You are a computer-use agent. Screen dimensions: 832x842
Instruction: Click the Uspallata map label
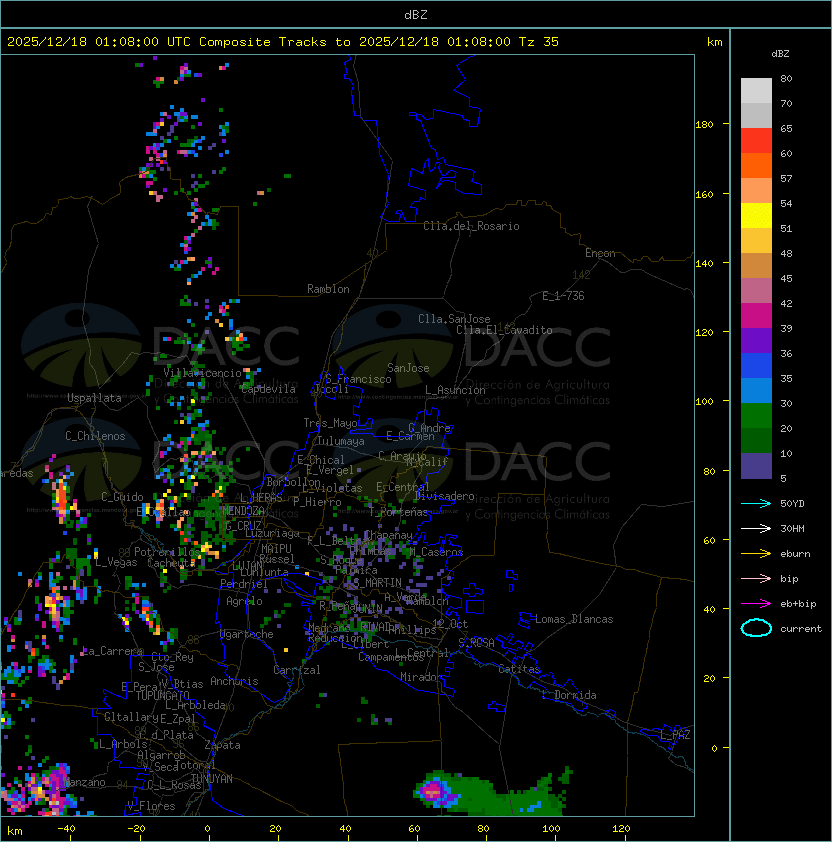95,398
